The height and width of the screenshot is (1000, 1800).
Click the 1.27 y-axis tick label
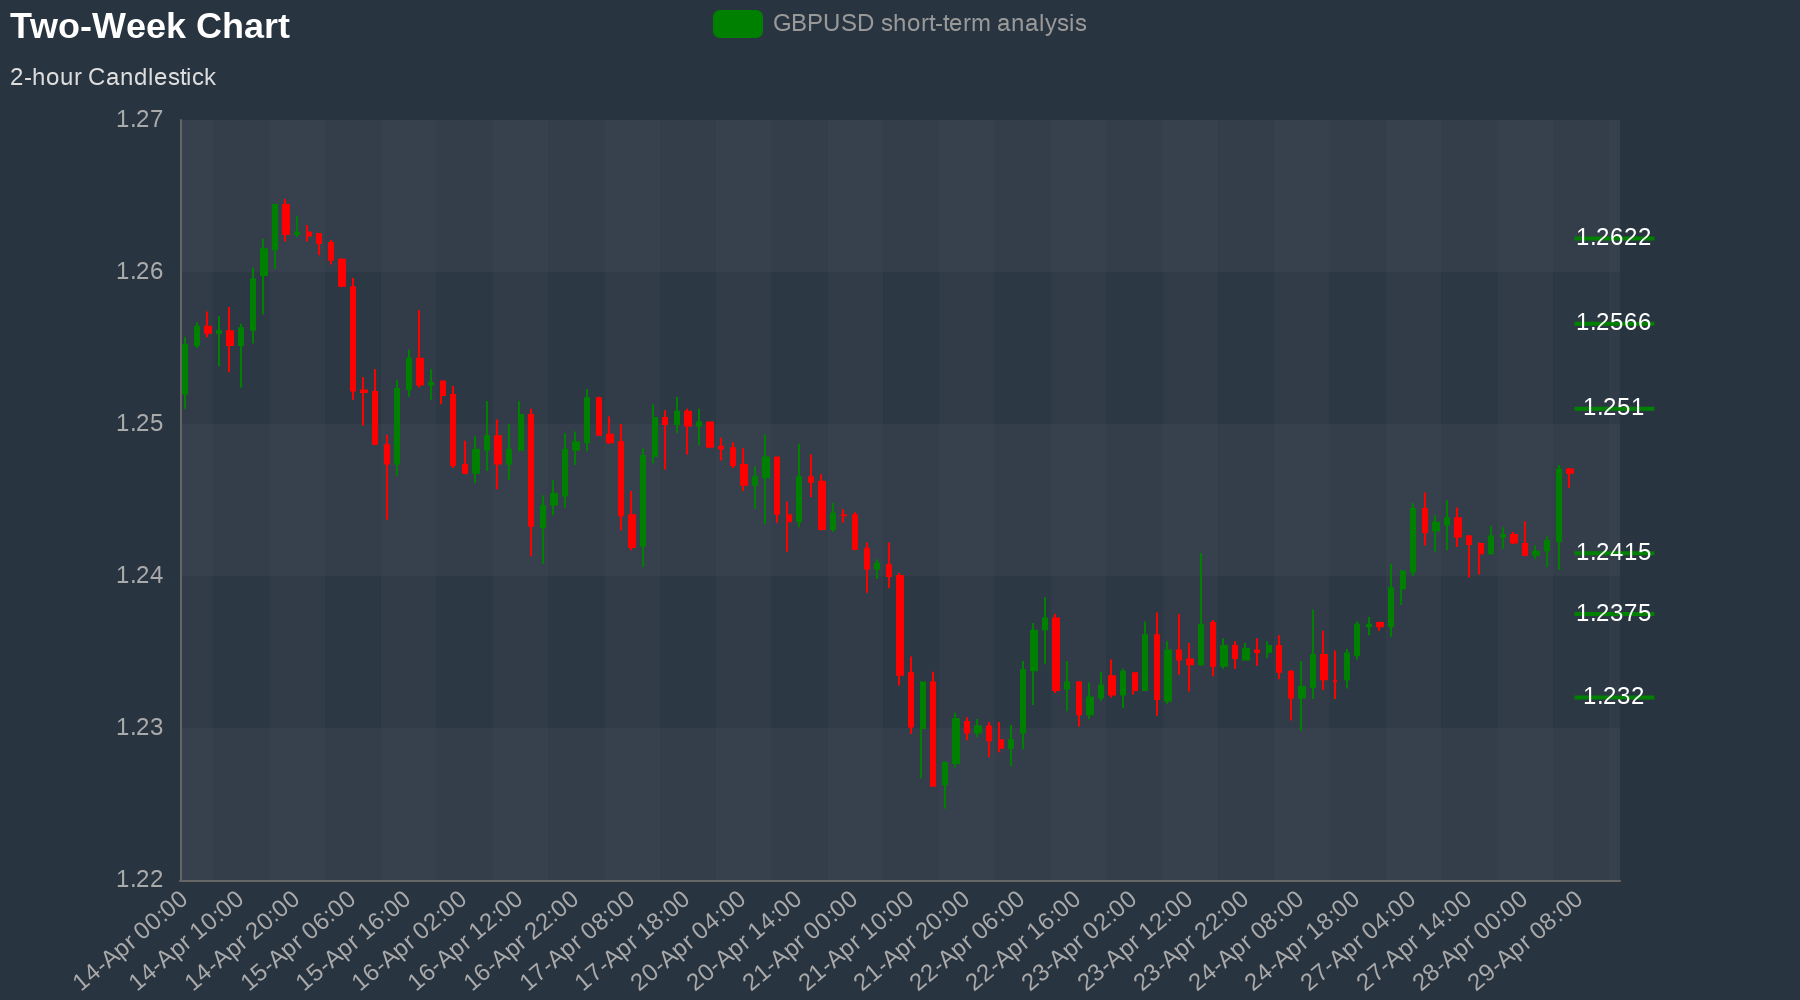139,120
